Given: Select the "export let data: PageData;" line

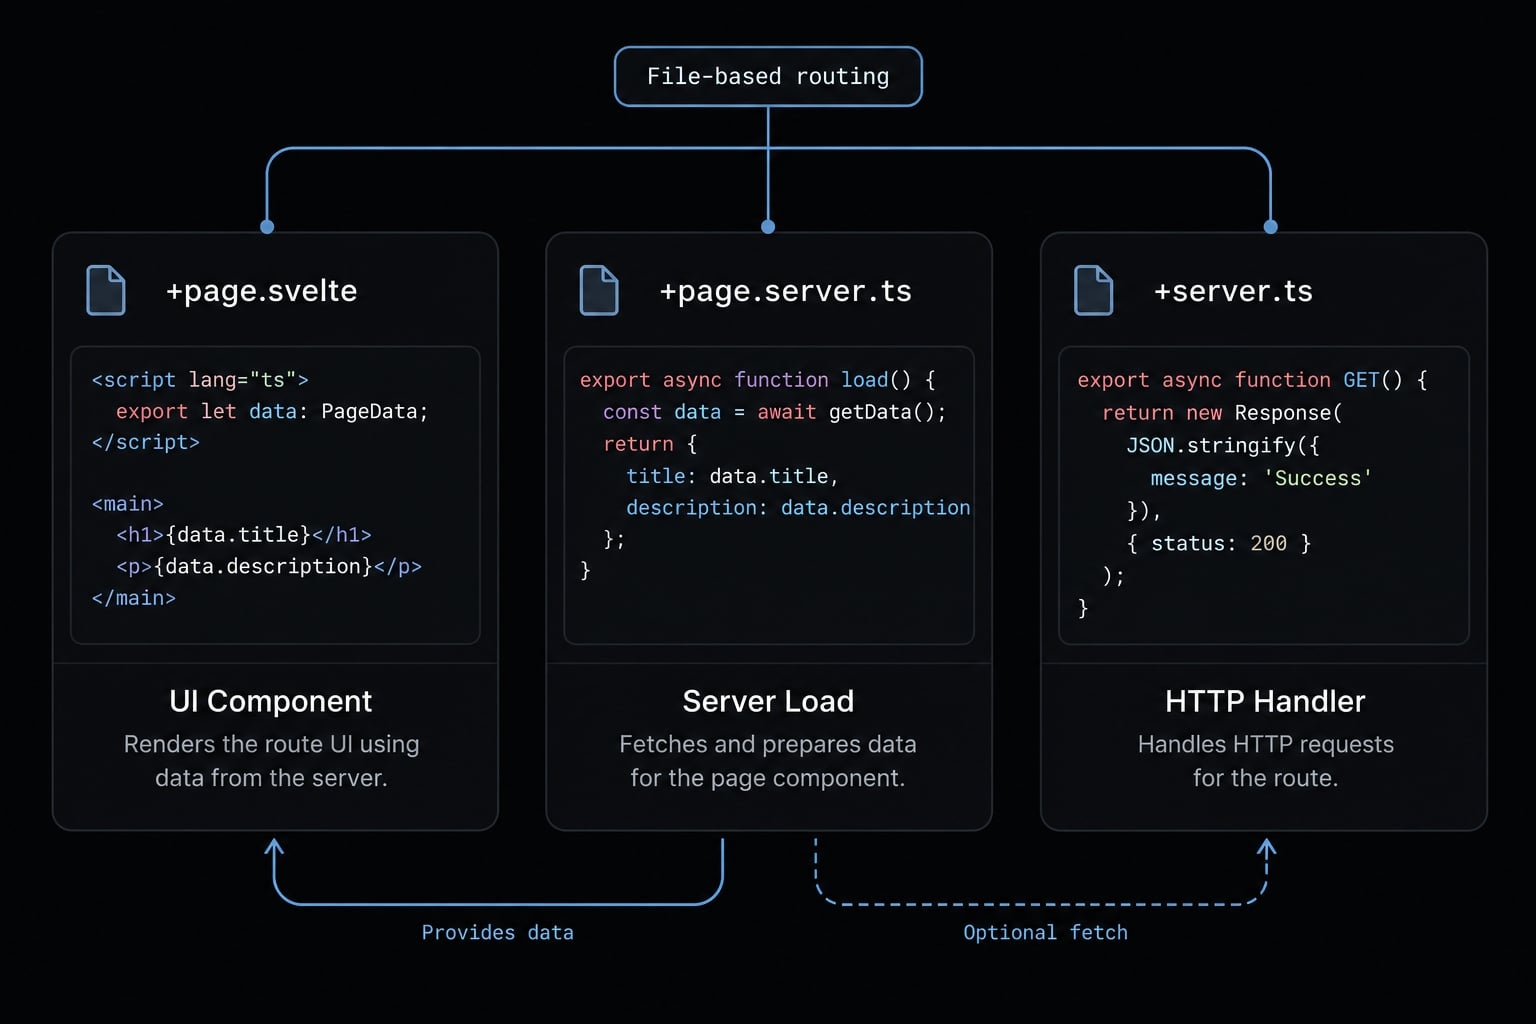Looking at the screenshot, I should [x=272, y=411].
